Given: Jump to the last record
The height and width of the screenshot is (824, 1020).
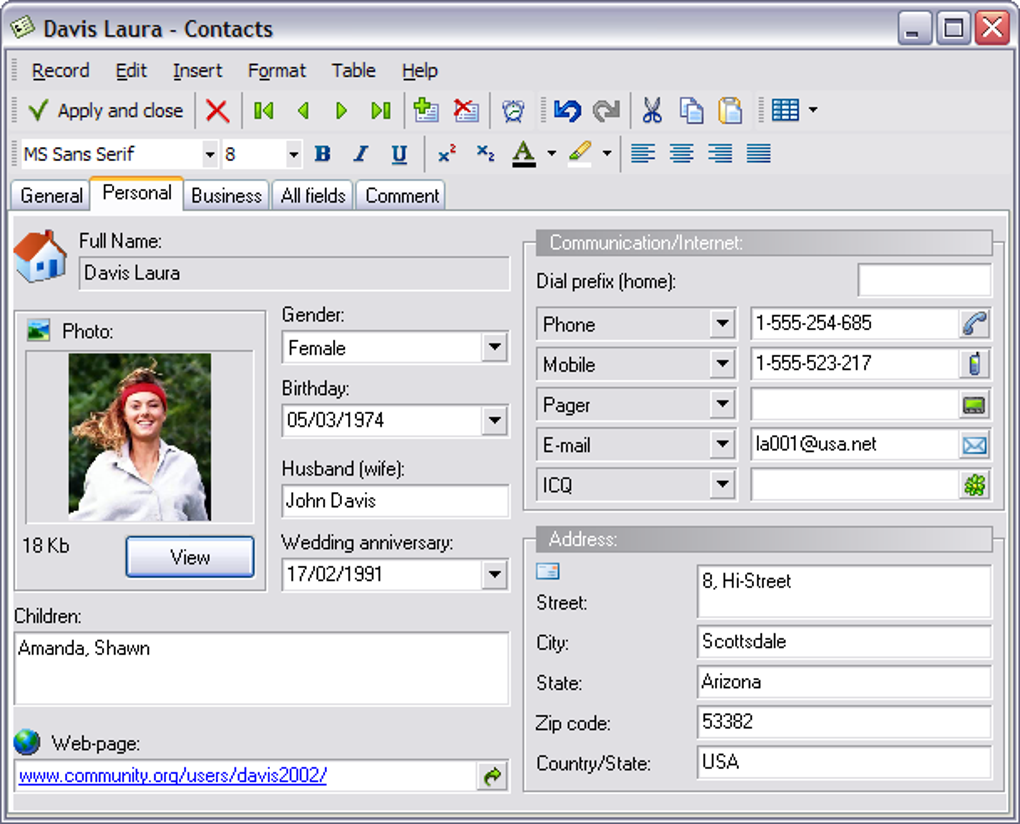Looking at the screenshot, I should pos(380,111).
